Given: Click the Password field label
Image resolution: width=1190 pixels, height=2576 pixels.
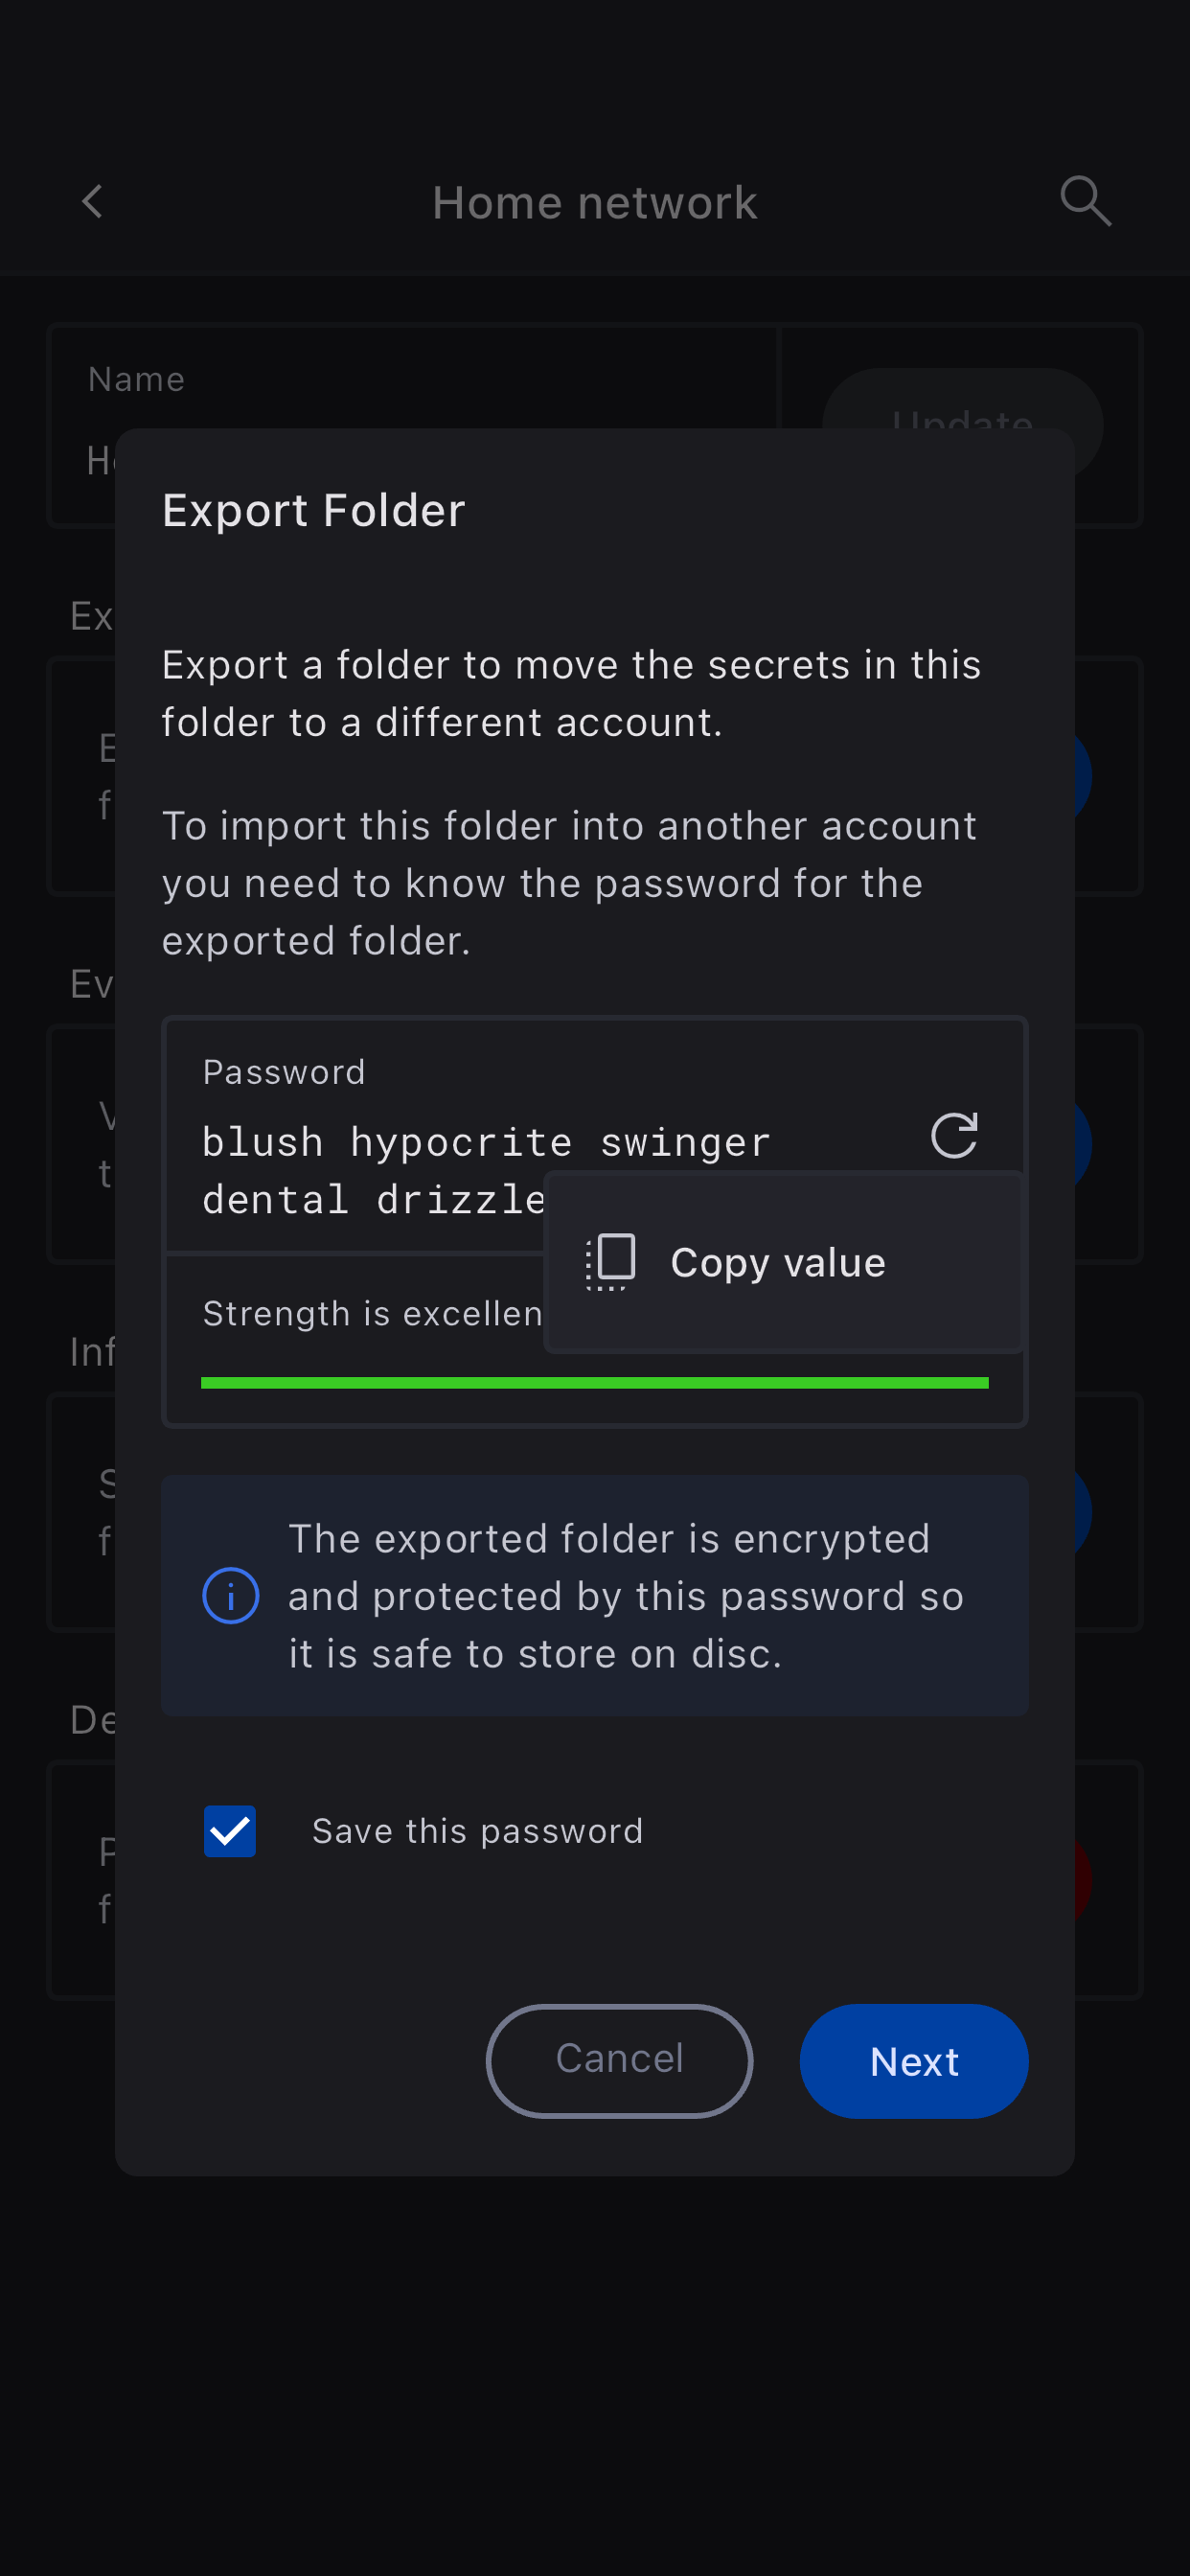Looking at the screenshot, I should point(284,1073).
